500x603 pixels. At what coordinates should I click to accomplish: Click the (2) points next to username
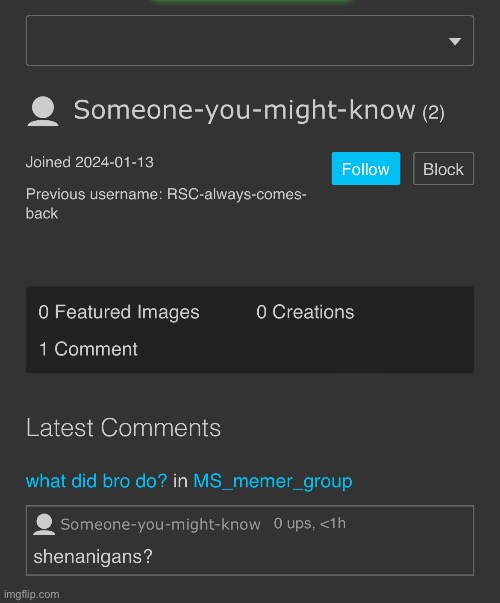tap(433, 113)
